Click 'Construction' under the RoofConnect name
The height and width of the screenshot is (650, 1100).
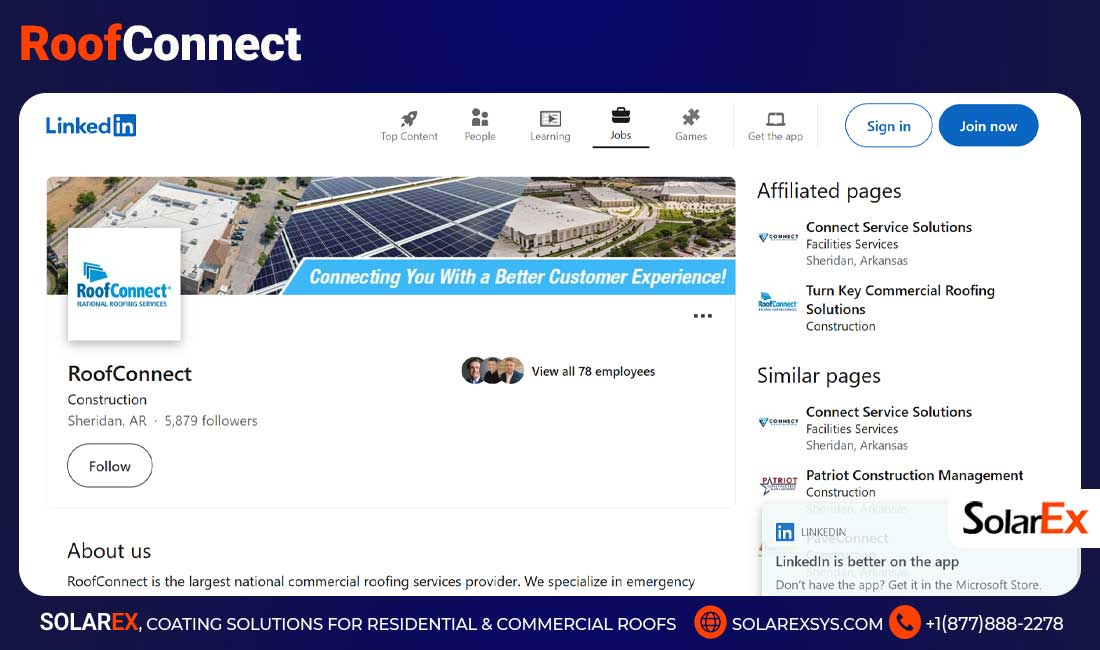click(107, 400)
